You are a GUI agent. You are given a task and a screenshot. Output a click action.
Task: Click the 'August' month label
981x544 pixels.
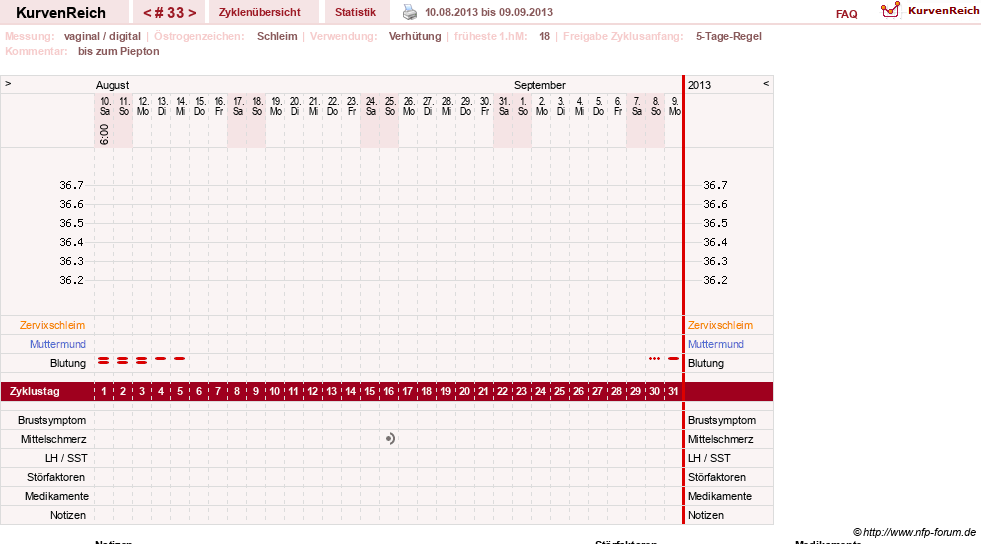(112, 85)
